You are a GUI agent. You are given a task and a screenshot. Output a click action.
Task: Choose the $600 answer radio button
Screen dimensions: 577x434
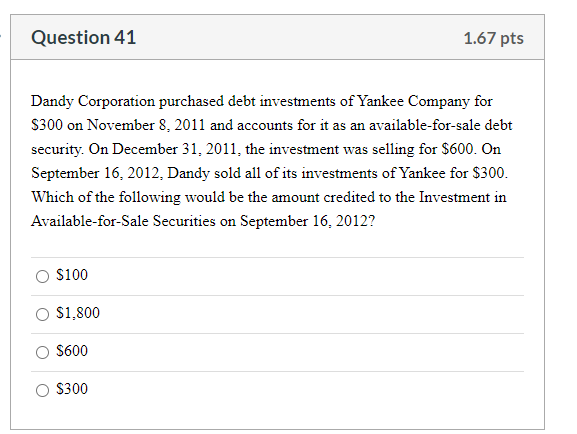coord(42,352)
